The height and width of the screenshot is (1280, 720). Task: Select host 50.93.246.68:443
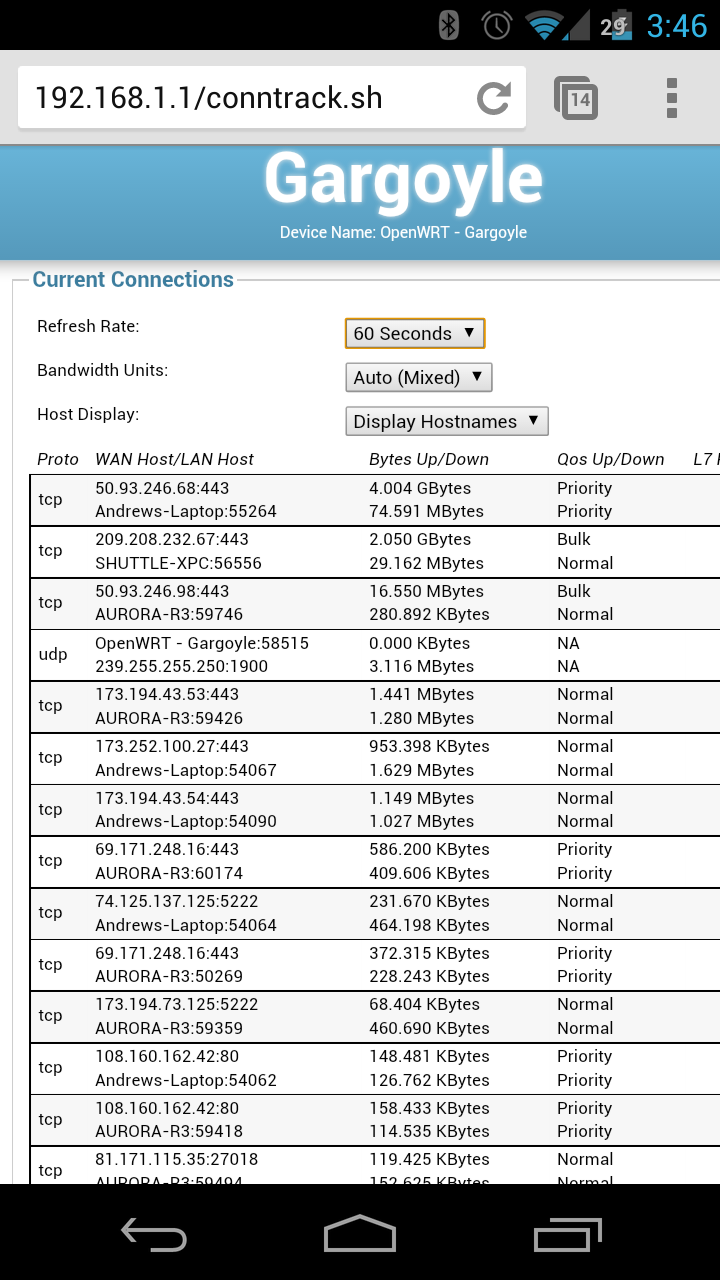coord(162,488)
